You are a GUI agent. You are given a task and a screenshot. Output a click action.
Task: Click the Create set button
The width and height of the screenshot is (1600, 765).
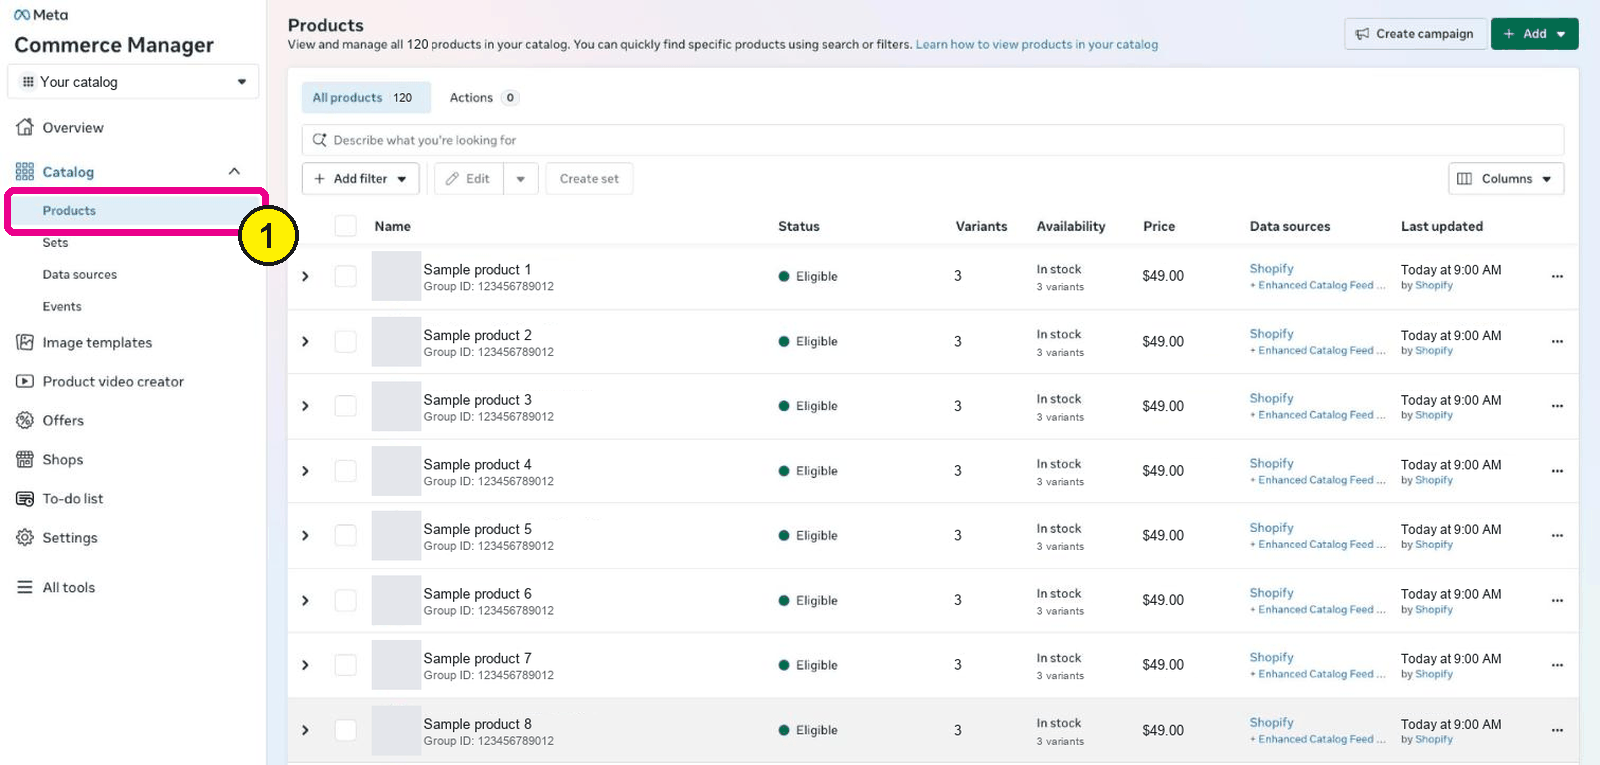point(589,179)
